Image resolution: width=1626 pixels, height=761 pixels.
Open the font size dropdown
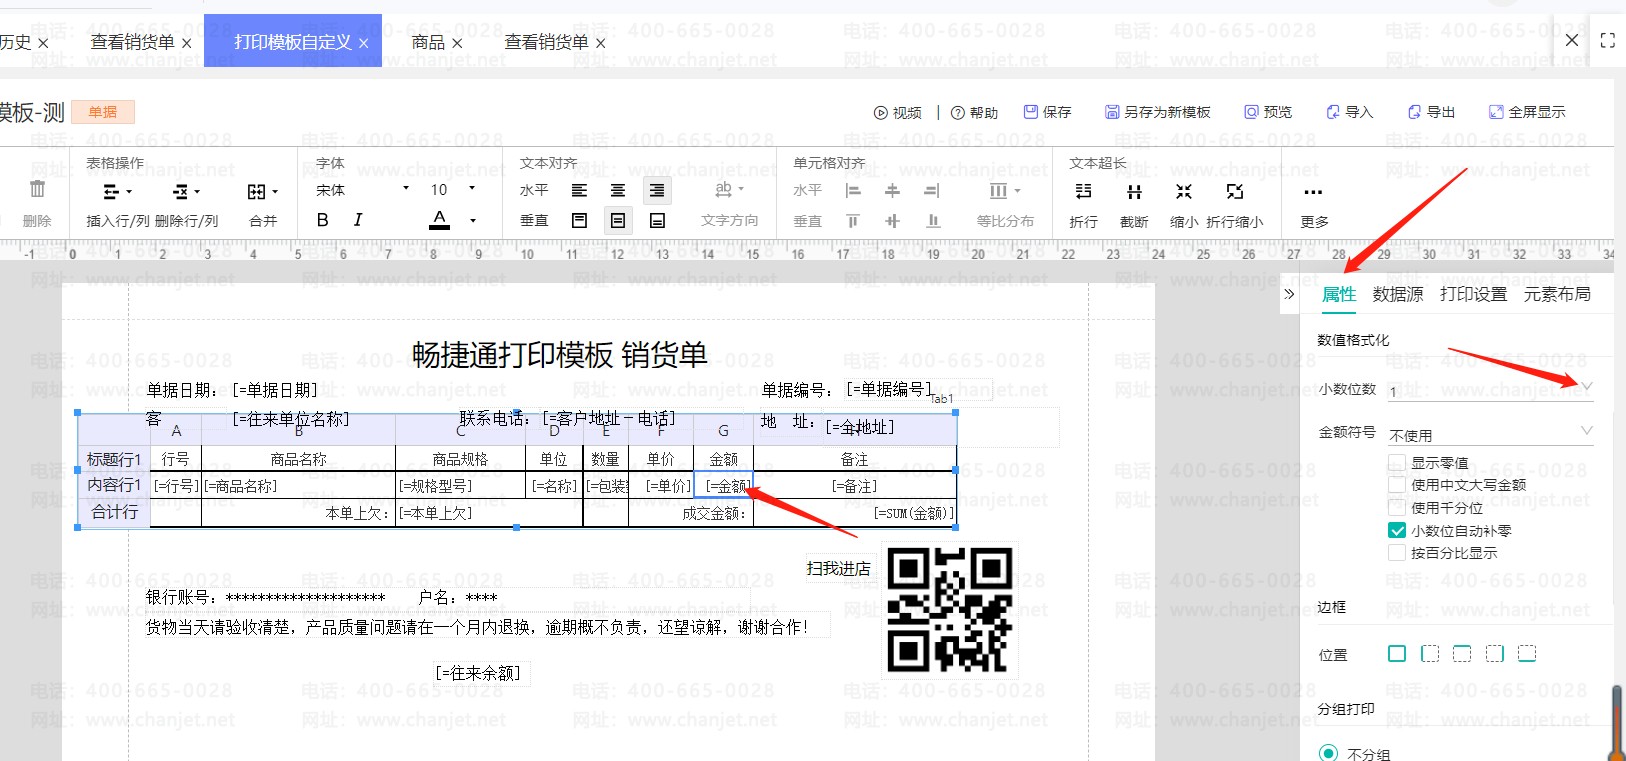tap(472, 189)
